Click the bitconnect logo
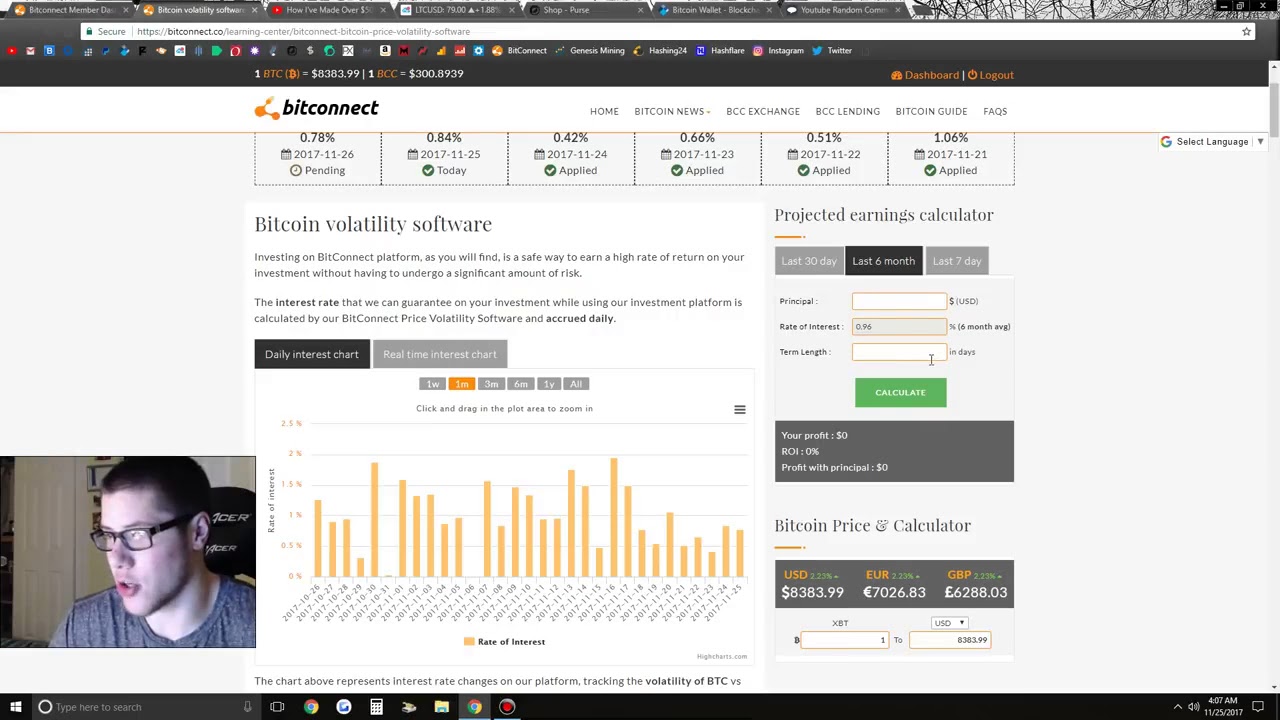This screenshot has width=1280, height=720. 316,108
